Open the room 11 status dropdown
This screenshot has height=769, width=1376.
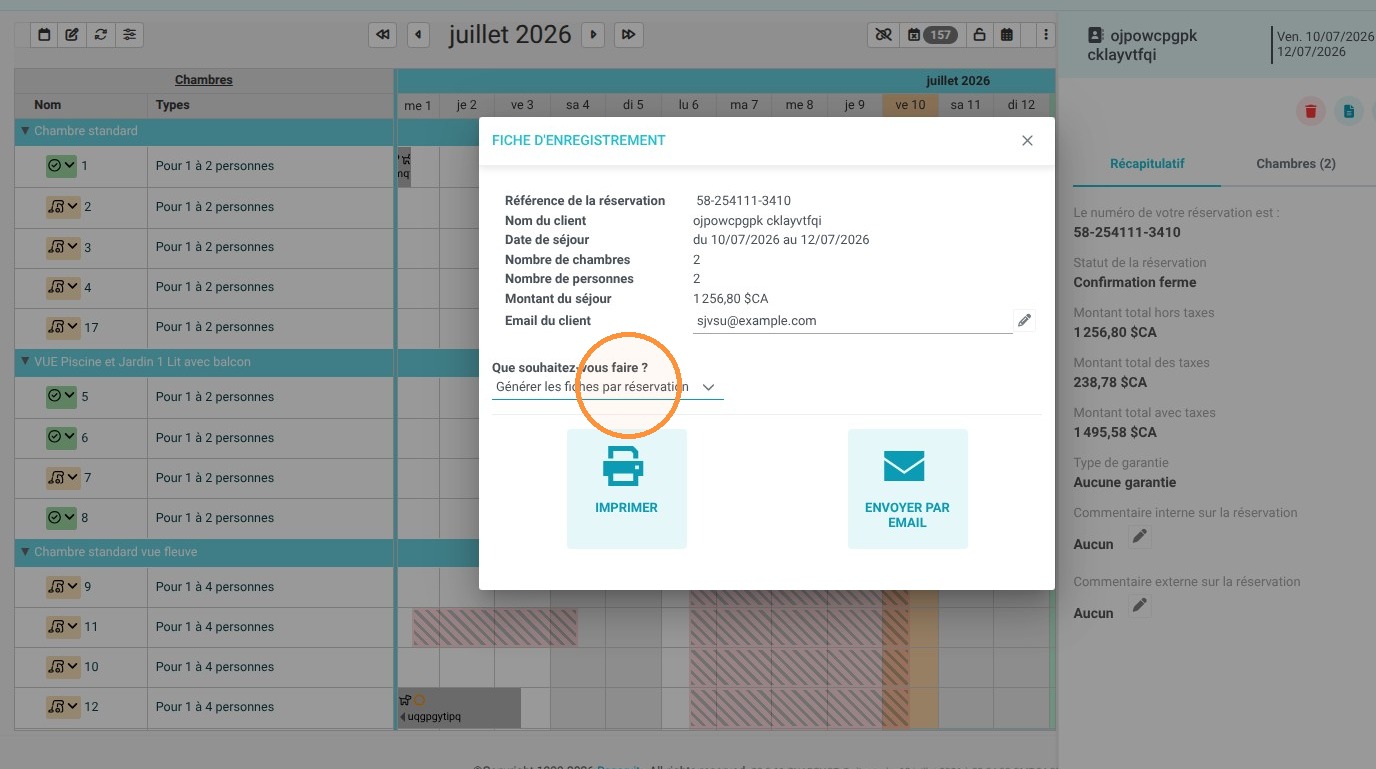[x=62, y=627]
